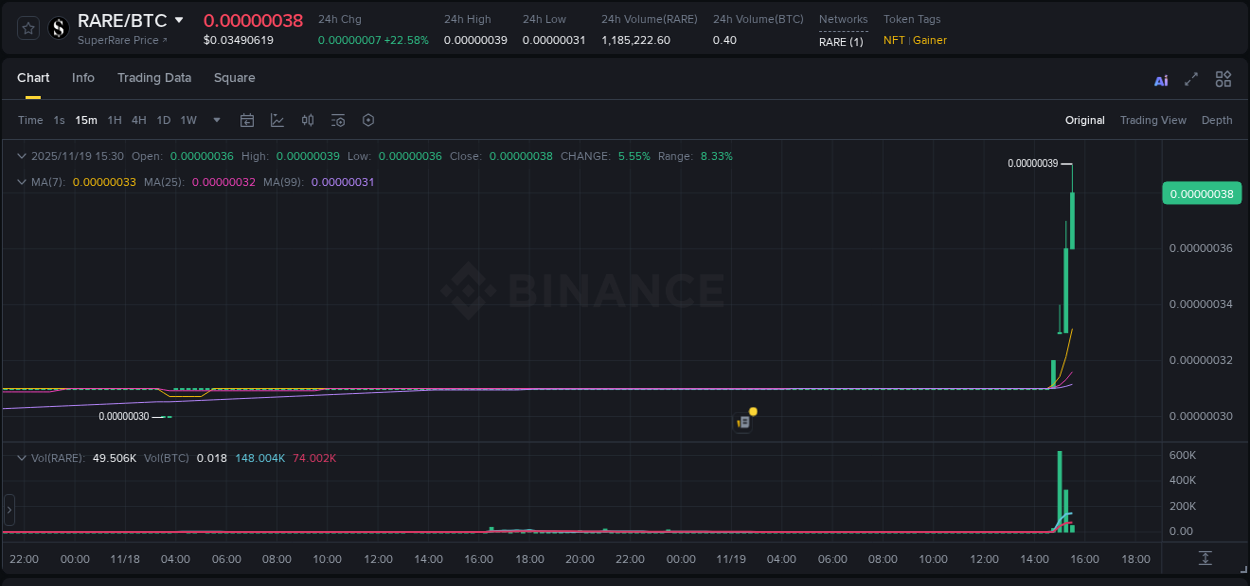Collapse the Vol(RARE) volume panel
The image size is (1250, 586).
[21, 457]
